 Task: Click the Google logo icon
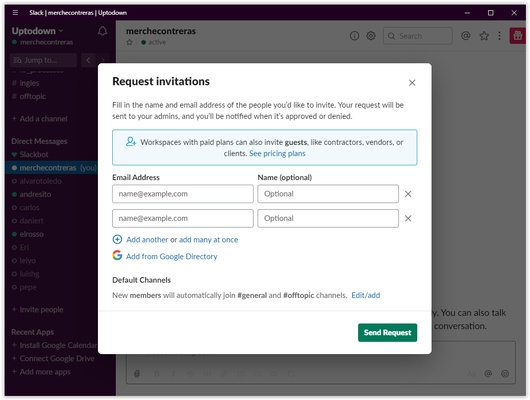tap(117, 255)
